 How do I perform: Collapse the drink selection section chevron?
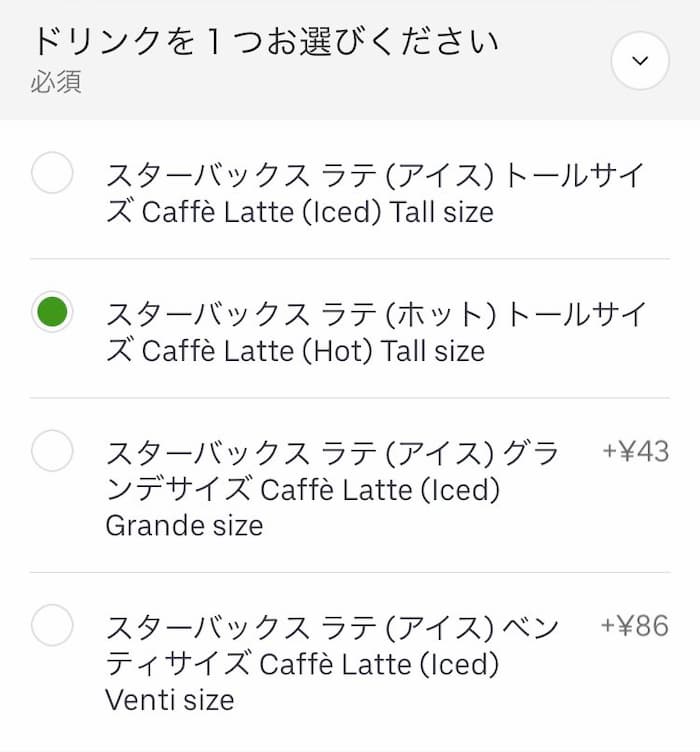tap(640, 60)
